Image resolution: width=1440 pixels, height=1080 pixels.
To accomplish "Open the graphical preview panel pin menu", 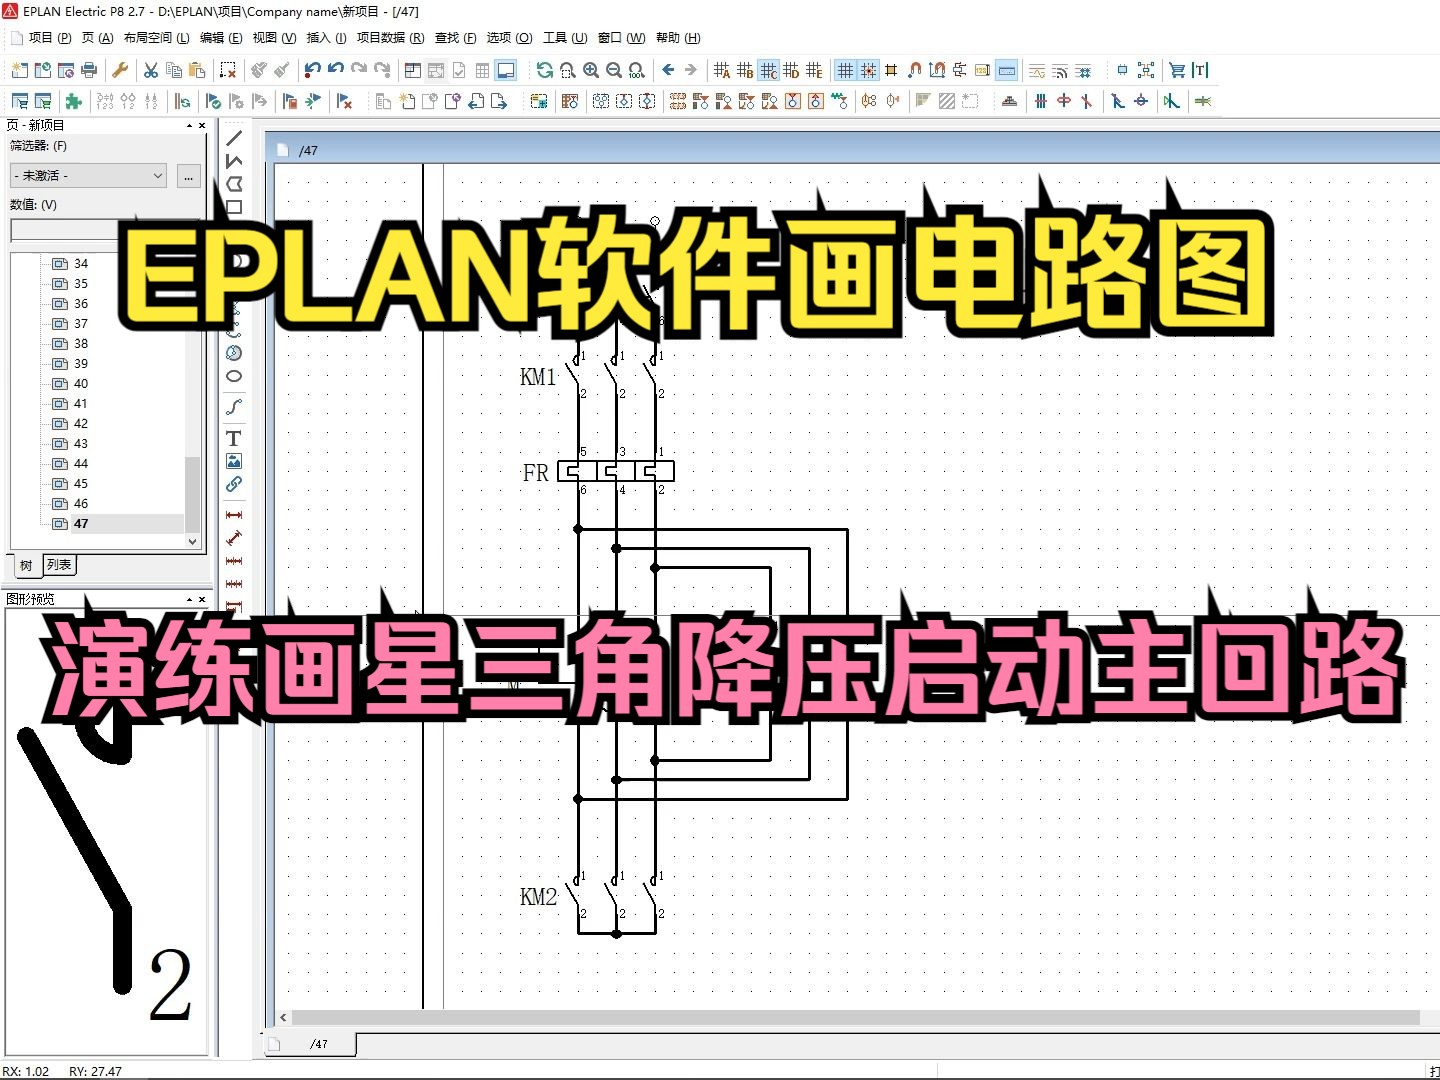I will point(189,599).
